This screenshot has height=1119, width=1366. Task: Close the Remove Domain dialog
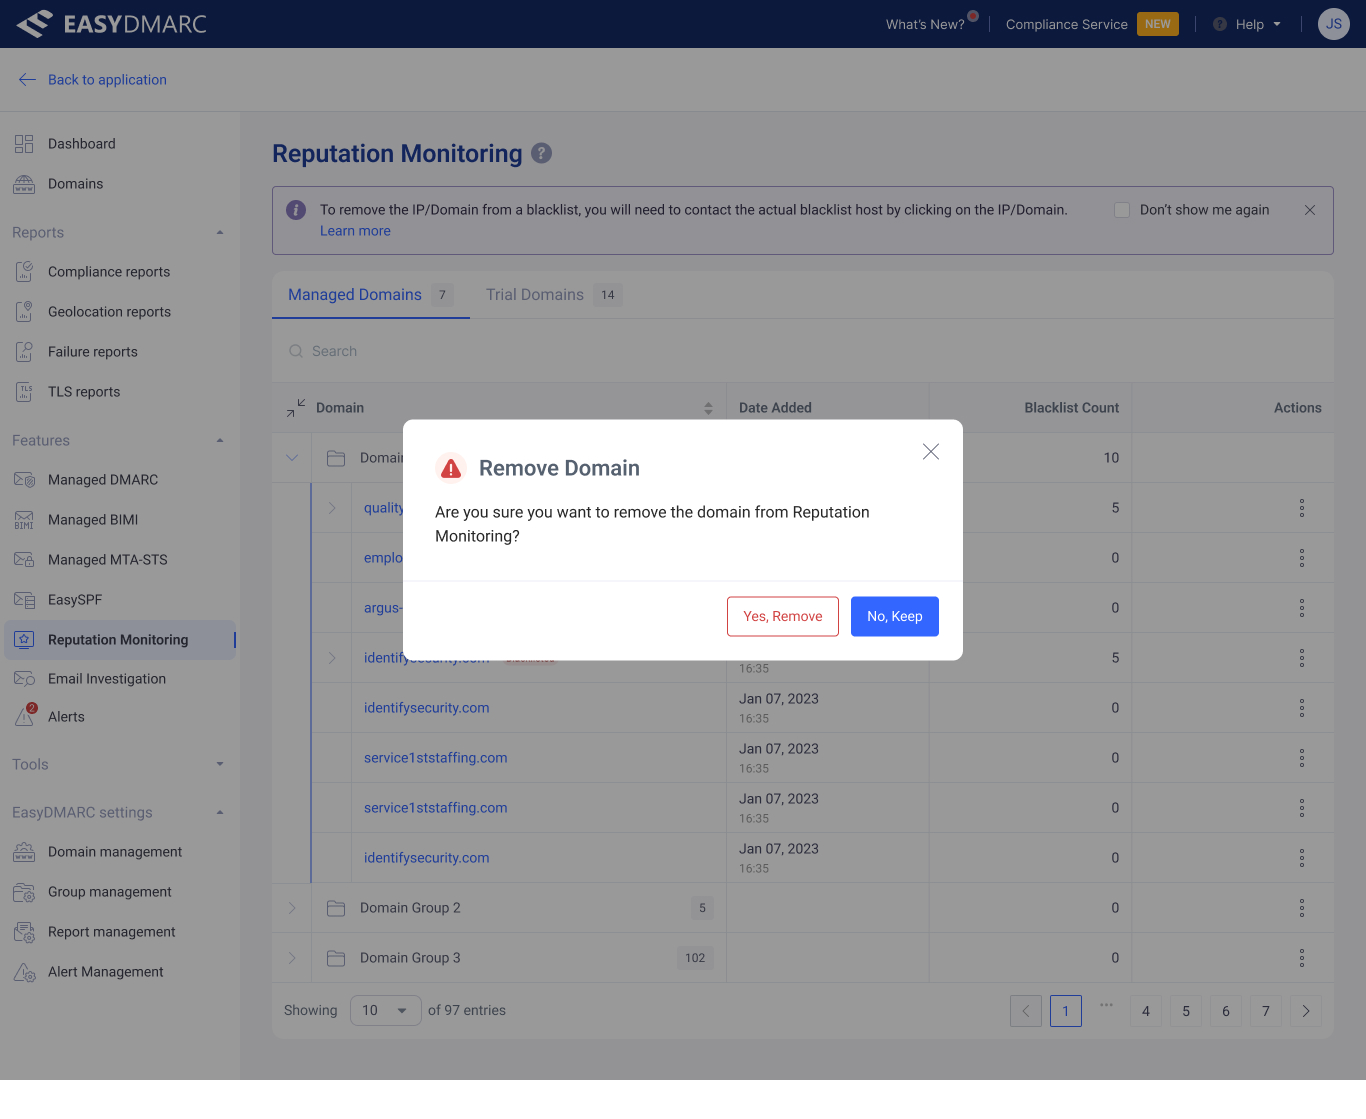[931, 452]
